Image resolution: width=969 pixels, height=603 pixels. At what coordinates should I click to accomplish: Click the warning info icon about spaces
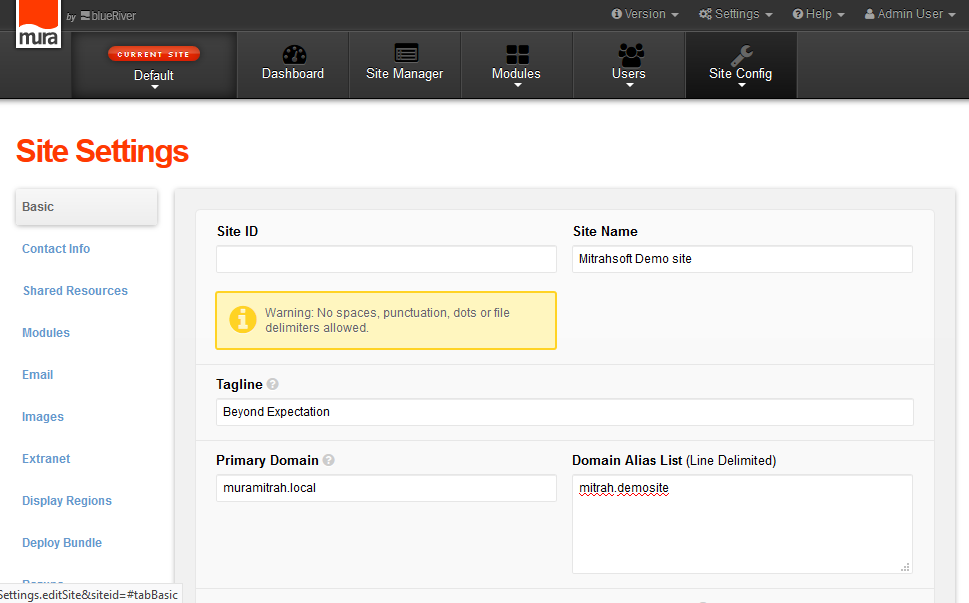pos(243,319)
